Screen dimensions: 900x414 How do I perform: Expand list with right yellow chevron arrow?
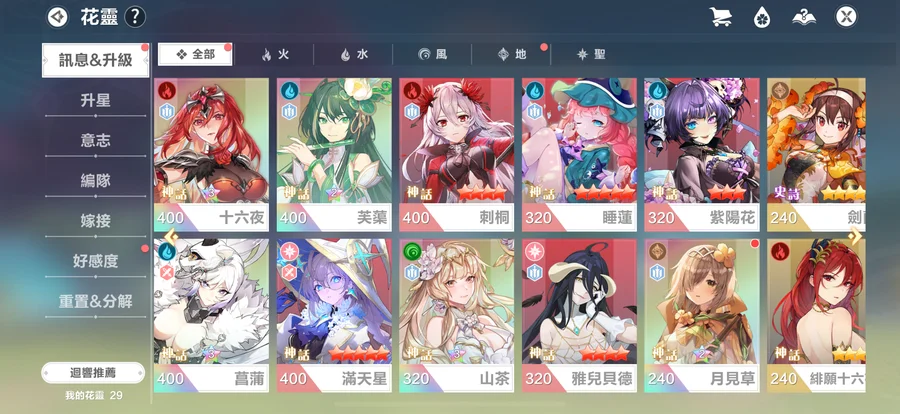pyautogui.click(x=855, y=237)
